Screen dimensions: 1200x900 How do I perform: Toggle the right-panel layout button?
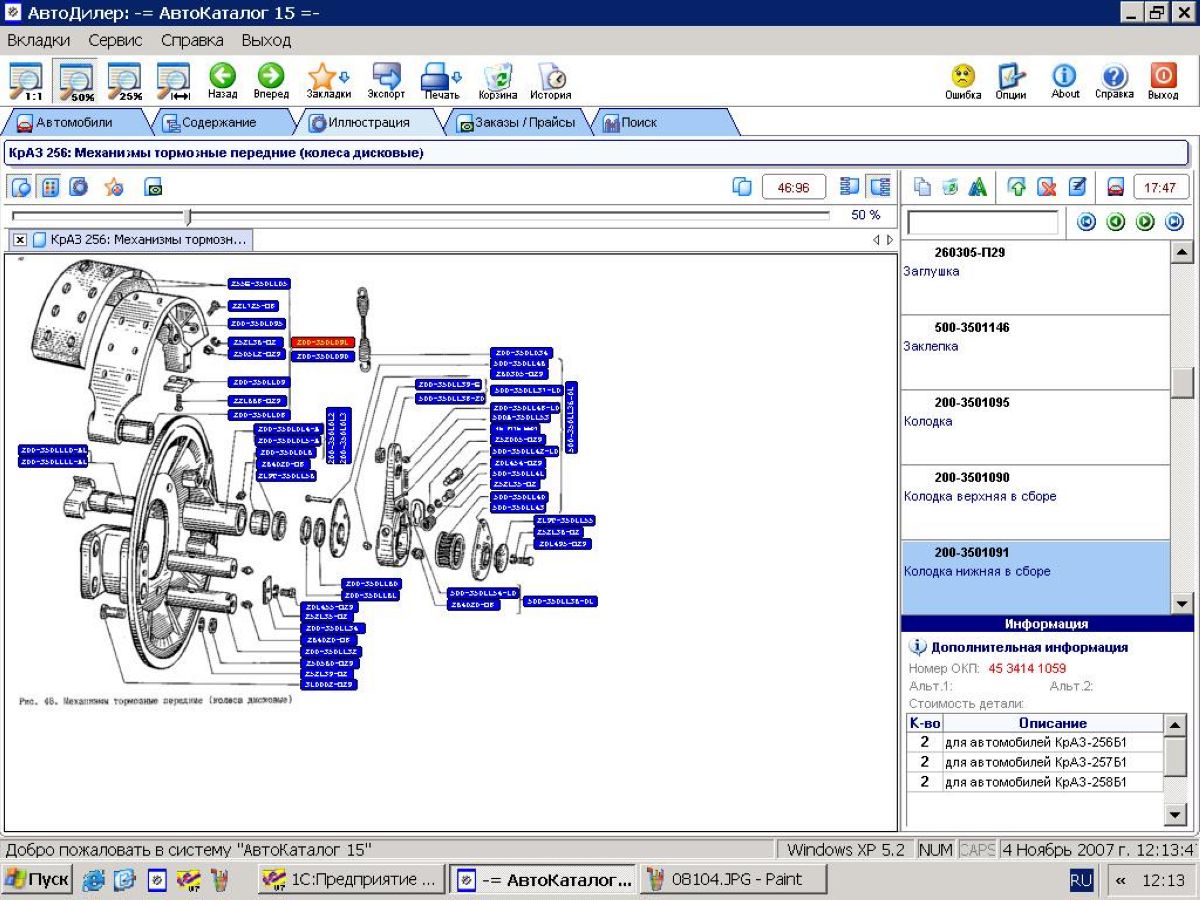879,187
